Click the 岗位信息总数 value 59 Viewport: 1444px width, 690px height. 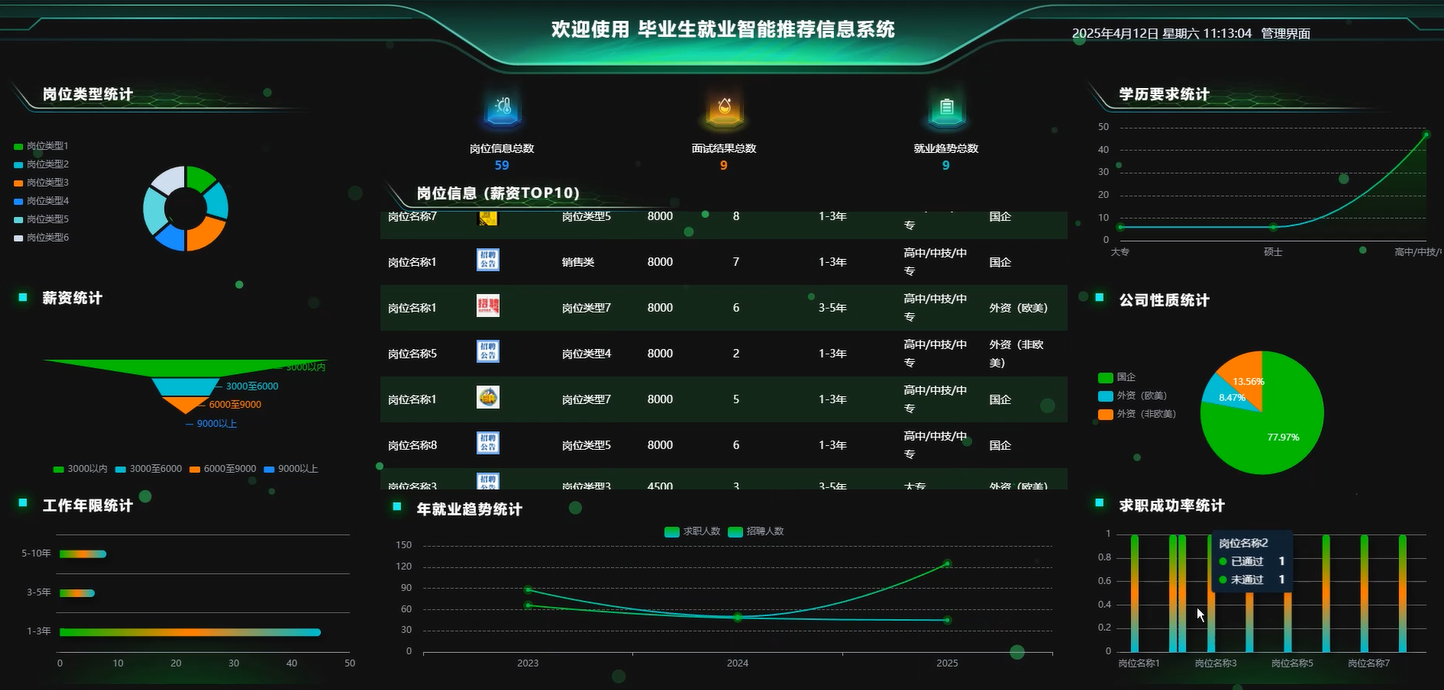coord(502,165)
